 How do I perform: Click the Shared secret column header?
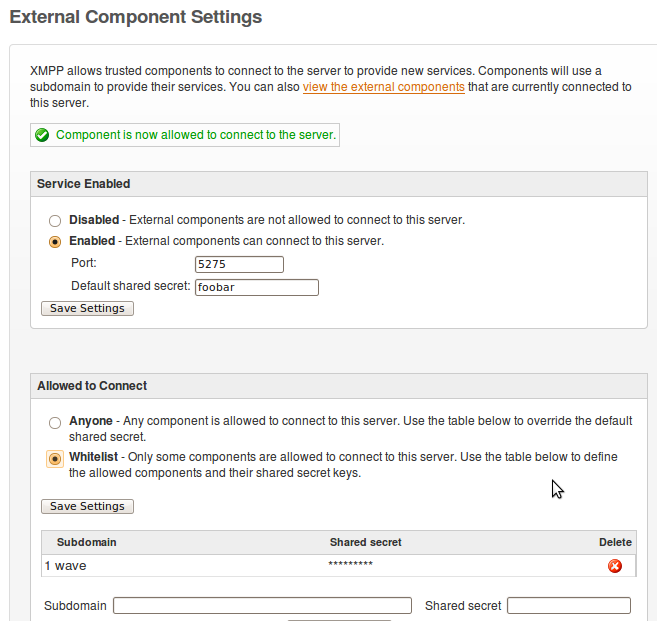(365, 542)
